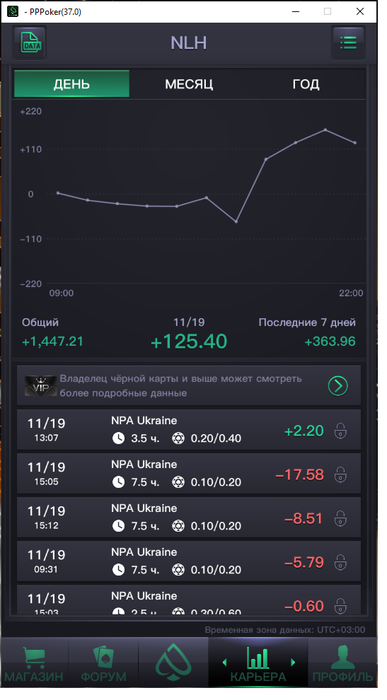The width and height of the screenshot is (387, 700).
Task: Select the День tab
Action: [x=72, y=84]
